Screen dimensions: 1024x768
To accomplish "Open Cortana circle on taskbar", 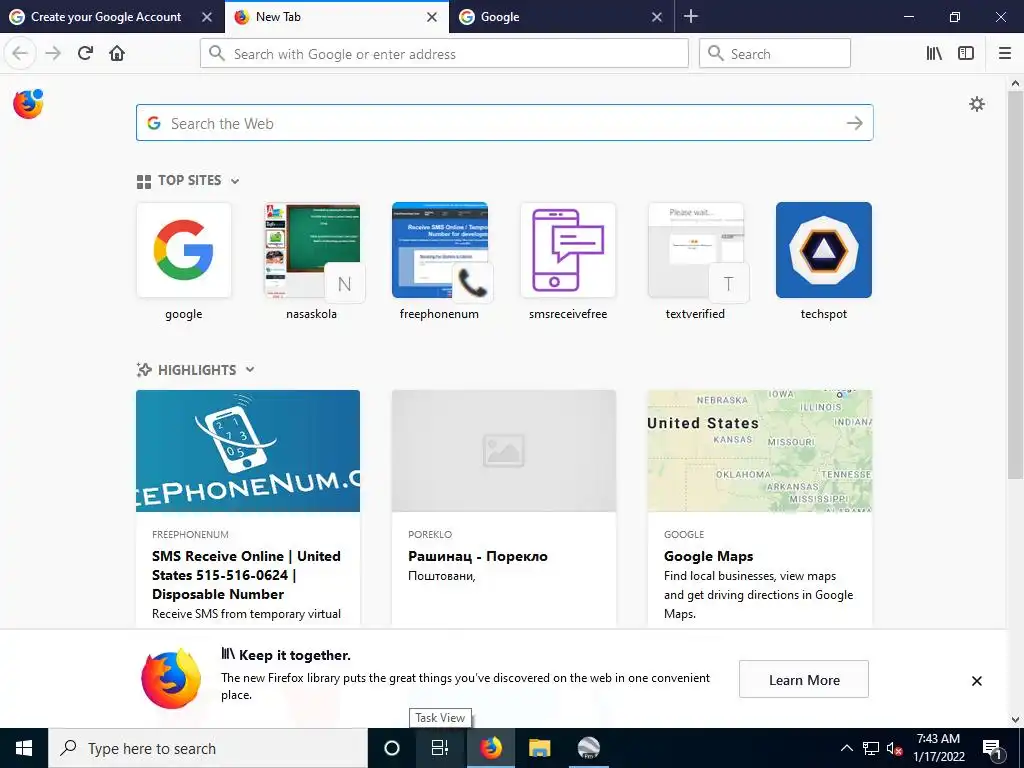I will tap(391, 748).
